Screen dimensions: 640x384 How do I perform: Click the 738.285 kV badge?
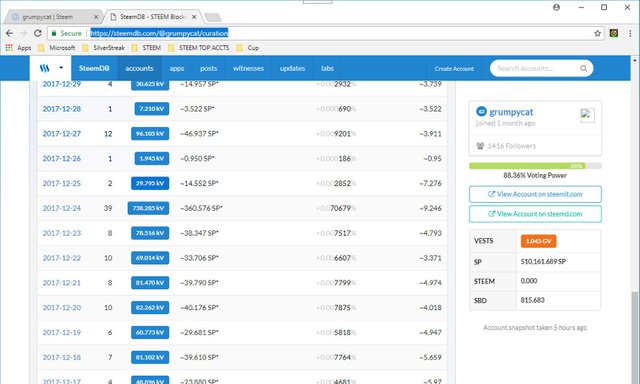(x=148, y=208)
